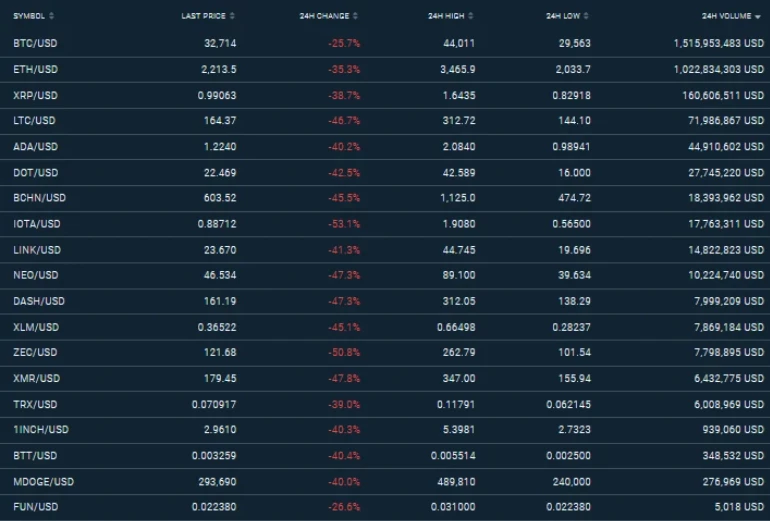Screen dimensions: 770x521
Task: Select the XRP/USD symbol row
Action: pyautogui.click(x=36, y=95)
